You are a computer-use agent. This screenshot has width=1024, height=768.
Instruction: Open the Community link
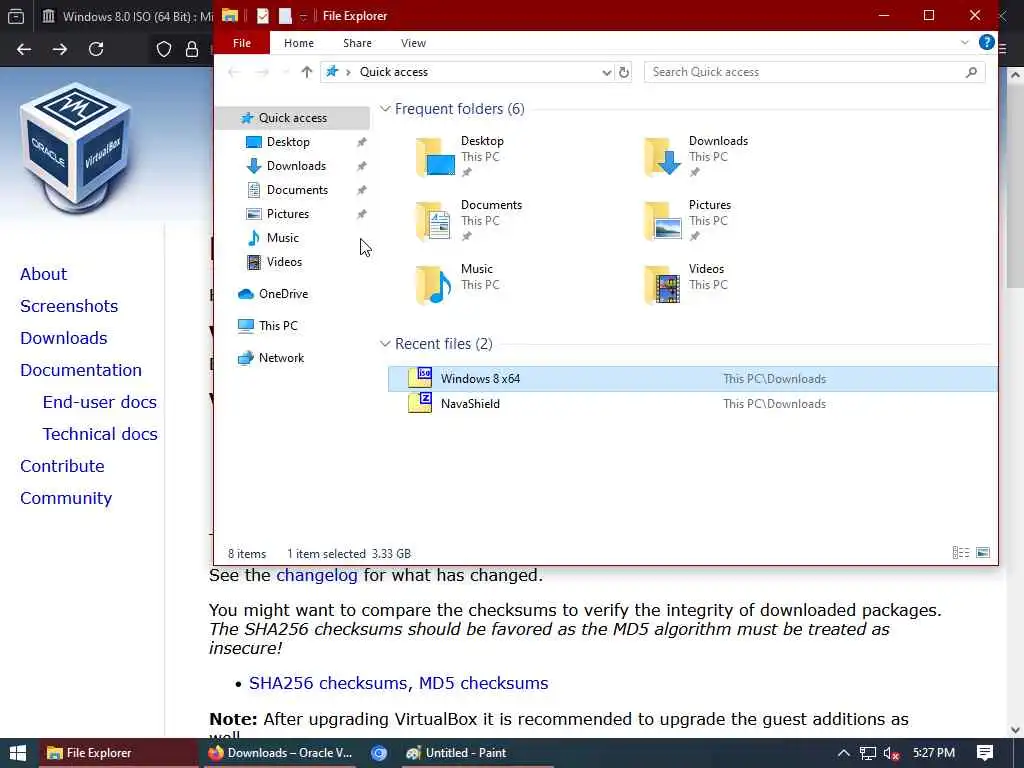tap(66, 498)
